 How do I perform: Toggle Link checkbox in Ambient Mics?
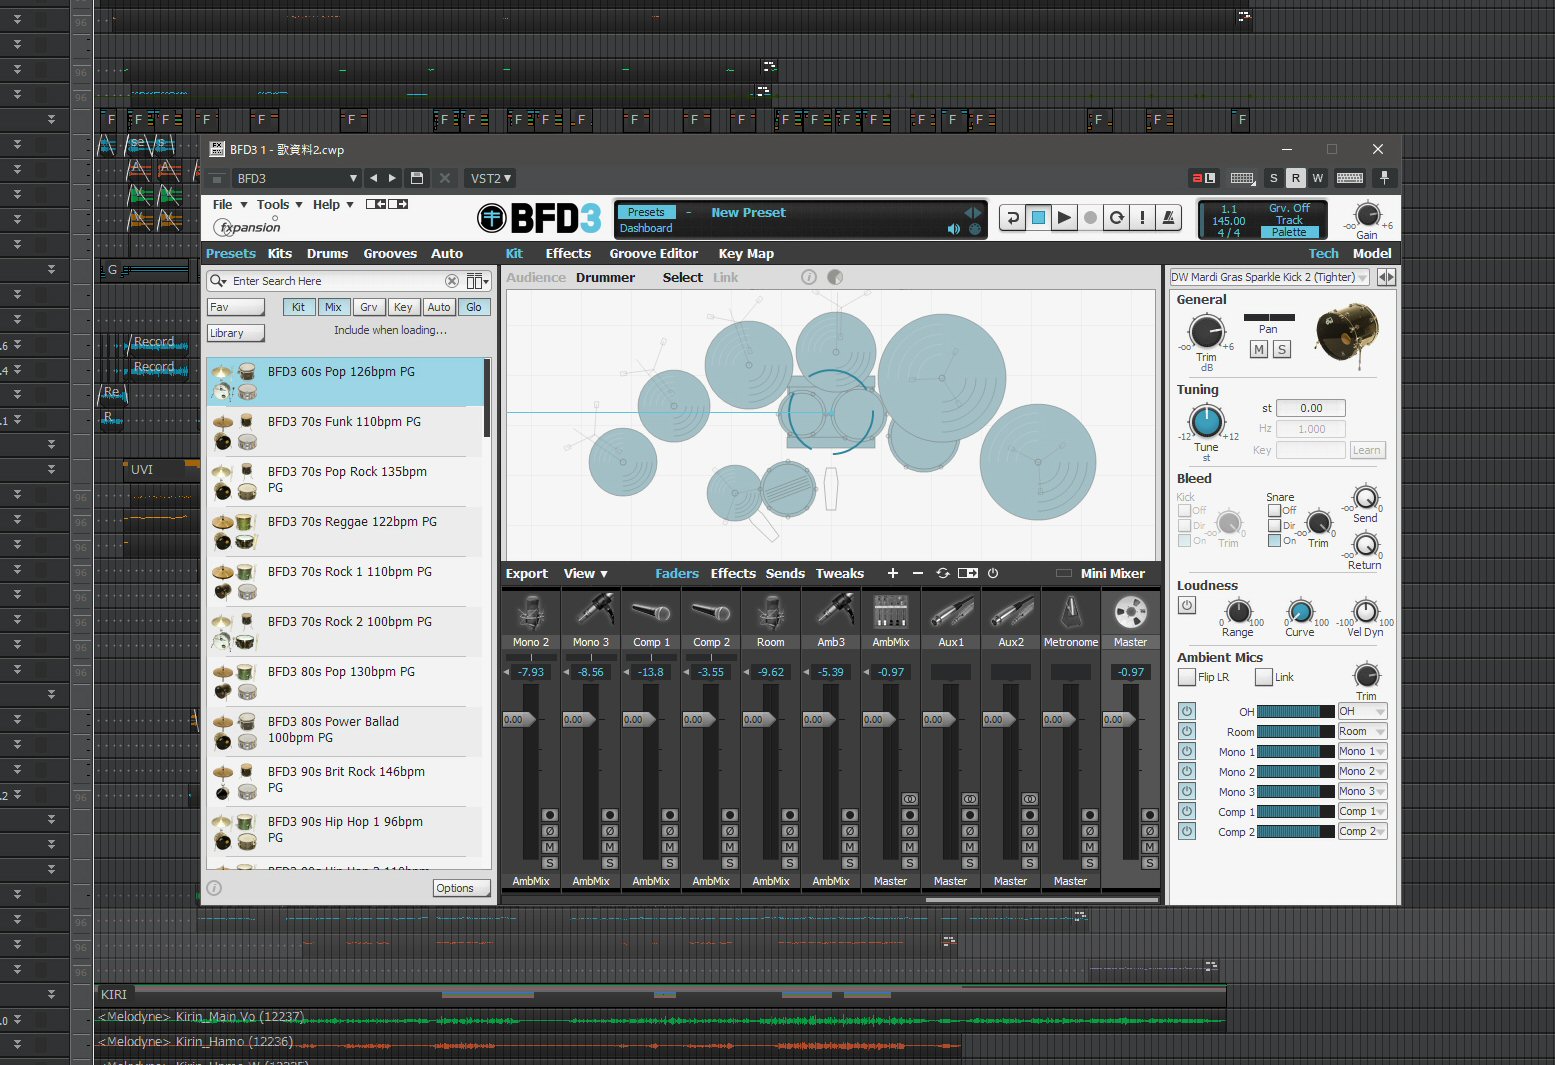pos(1264,677)
